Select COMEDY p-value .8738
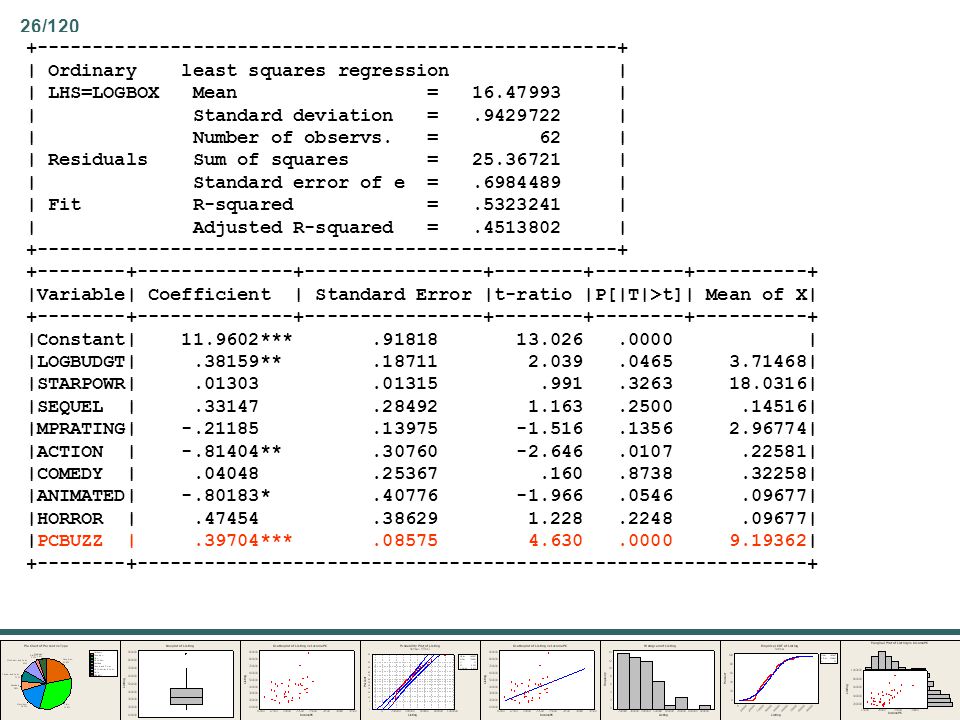This screenshot has height=720, width=960. coord(646,474)
